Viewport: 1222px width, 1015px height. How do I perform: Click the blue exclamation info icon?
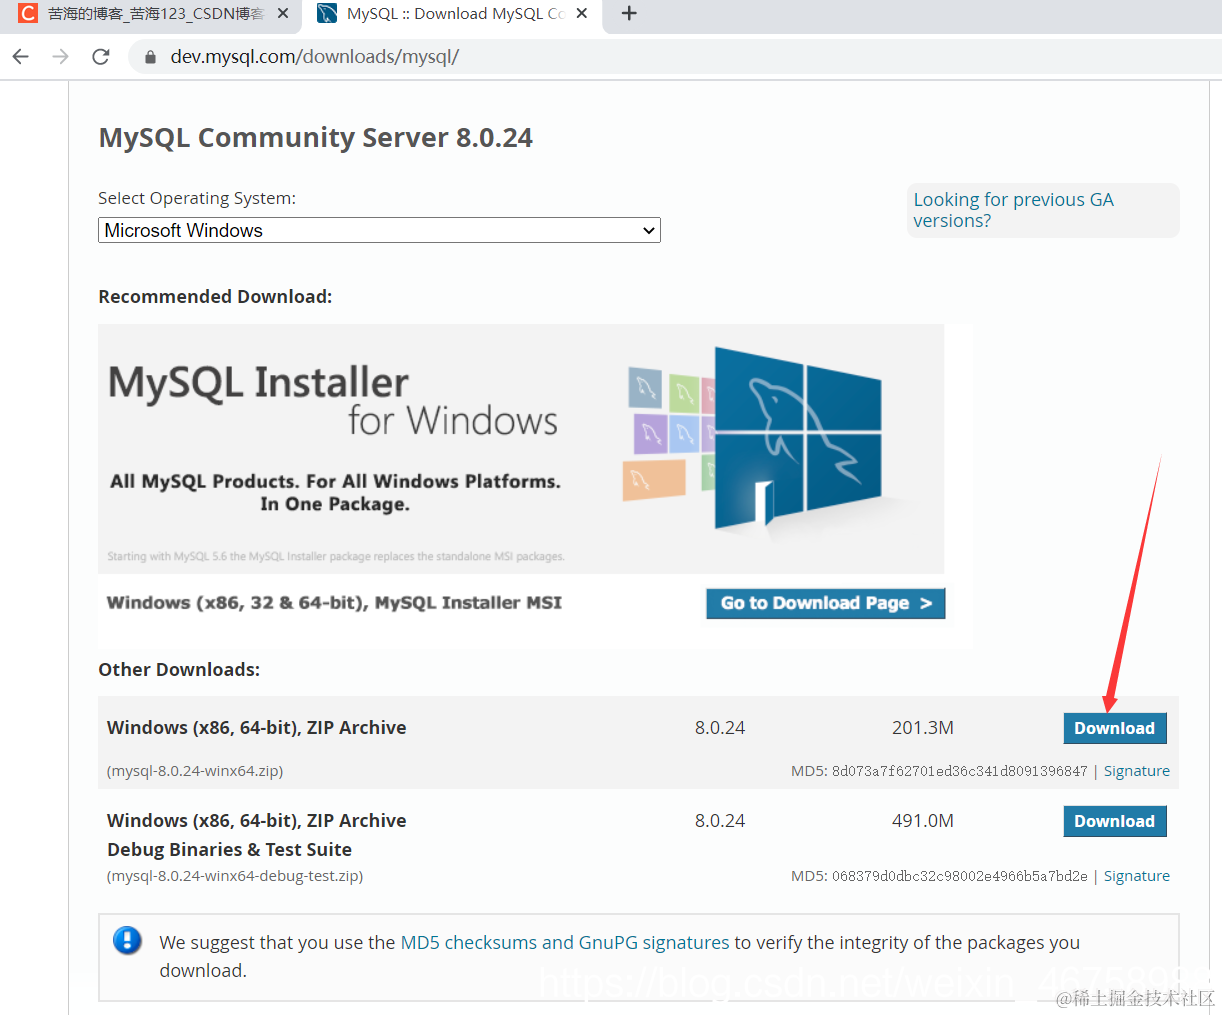click(127, 941)
